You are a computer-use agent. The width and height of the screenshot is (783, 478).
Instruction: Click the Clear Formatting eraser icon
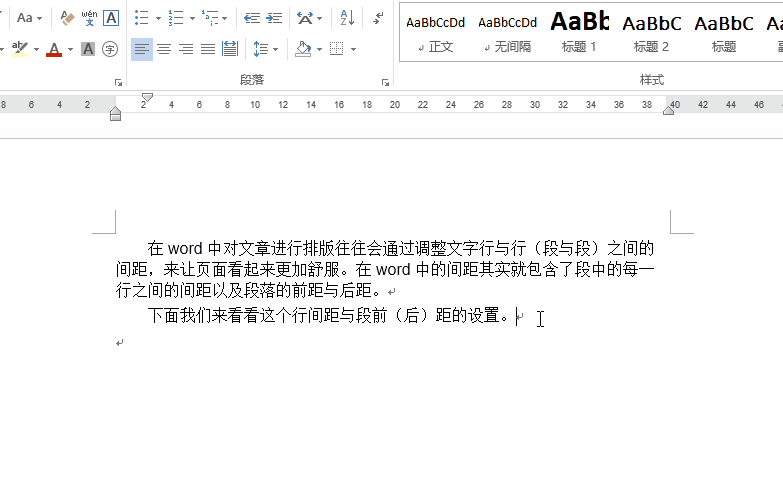coord(67,18)
